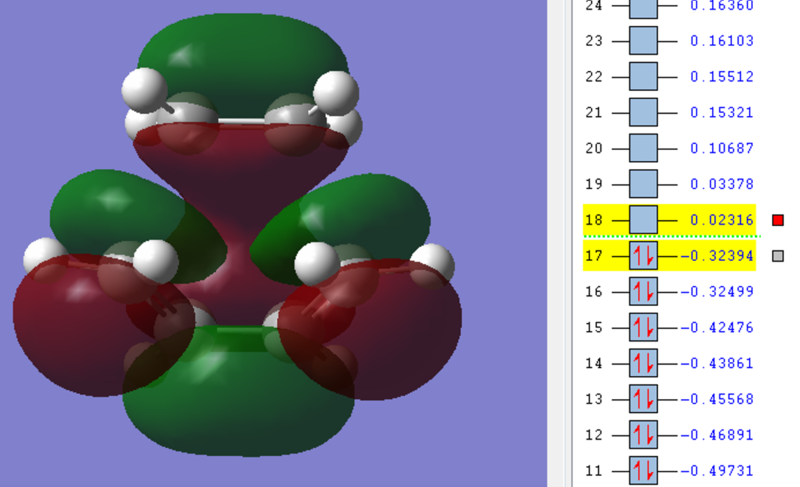Click orbital number label 12
800x487 pixels.
[x=594, y=434]
